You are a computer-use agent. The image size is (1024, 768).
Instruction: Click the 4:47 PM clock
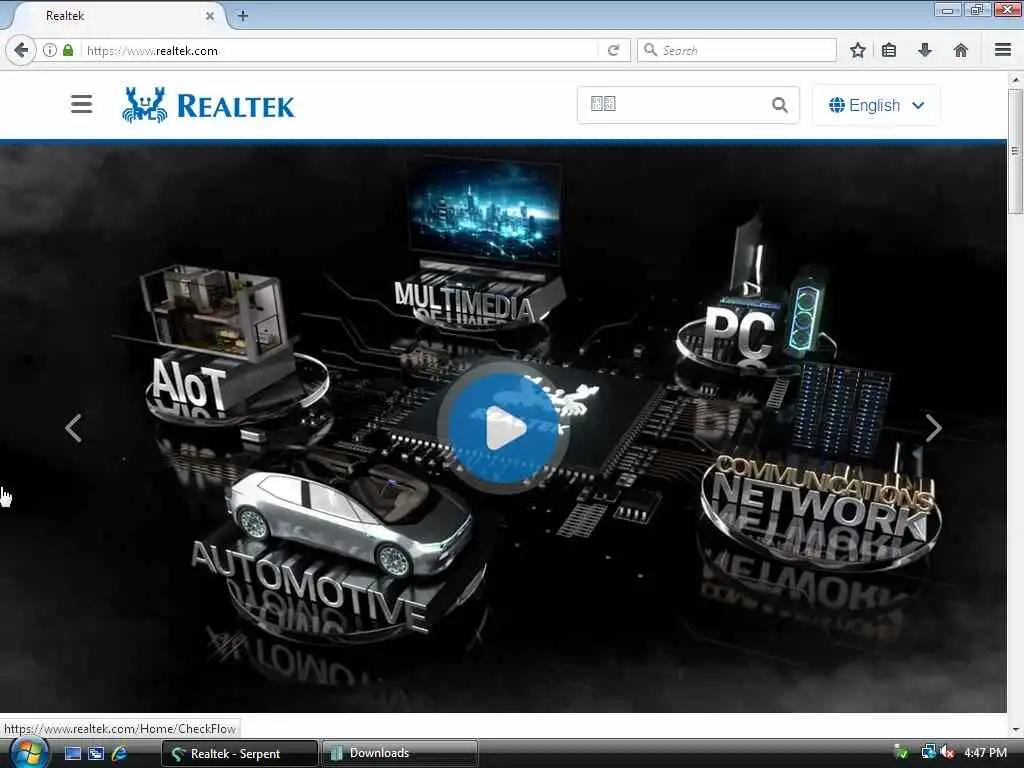click(985, 753)
